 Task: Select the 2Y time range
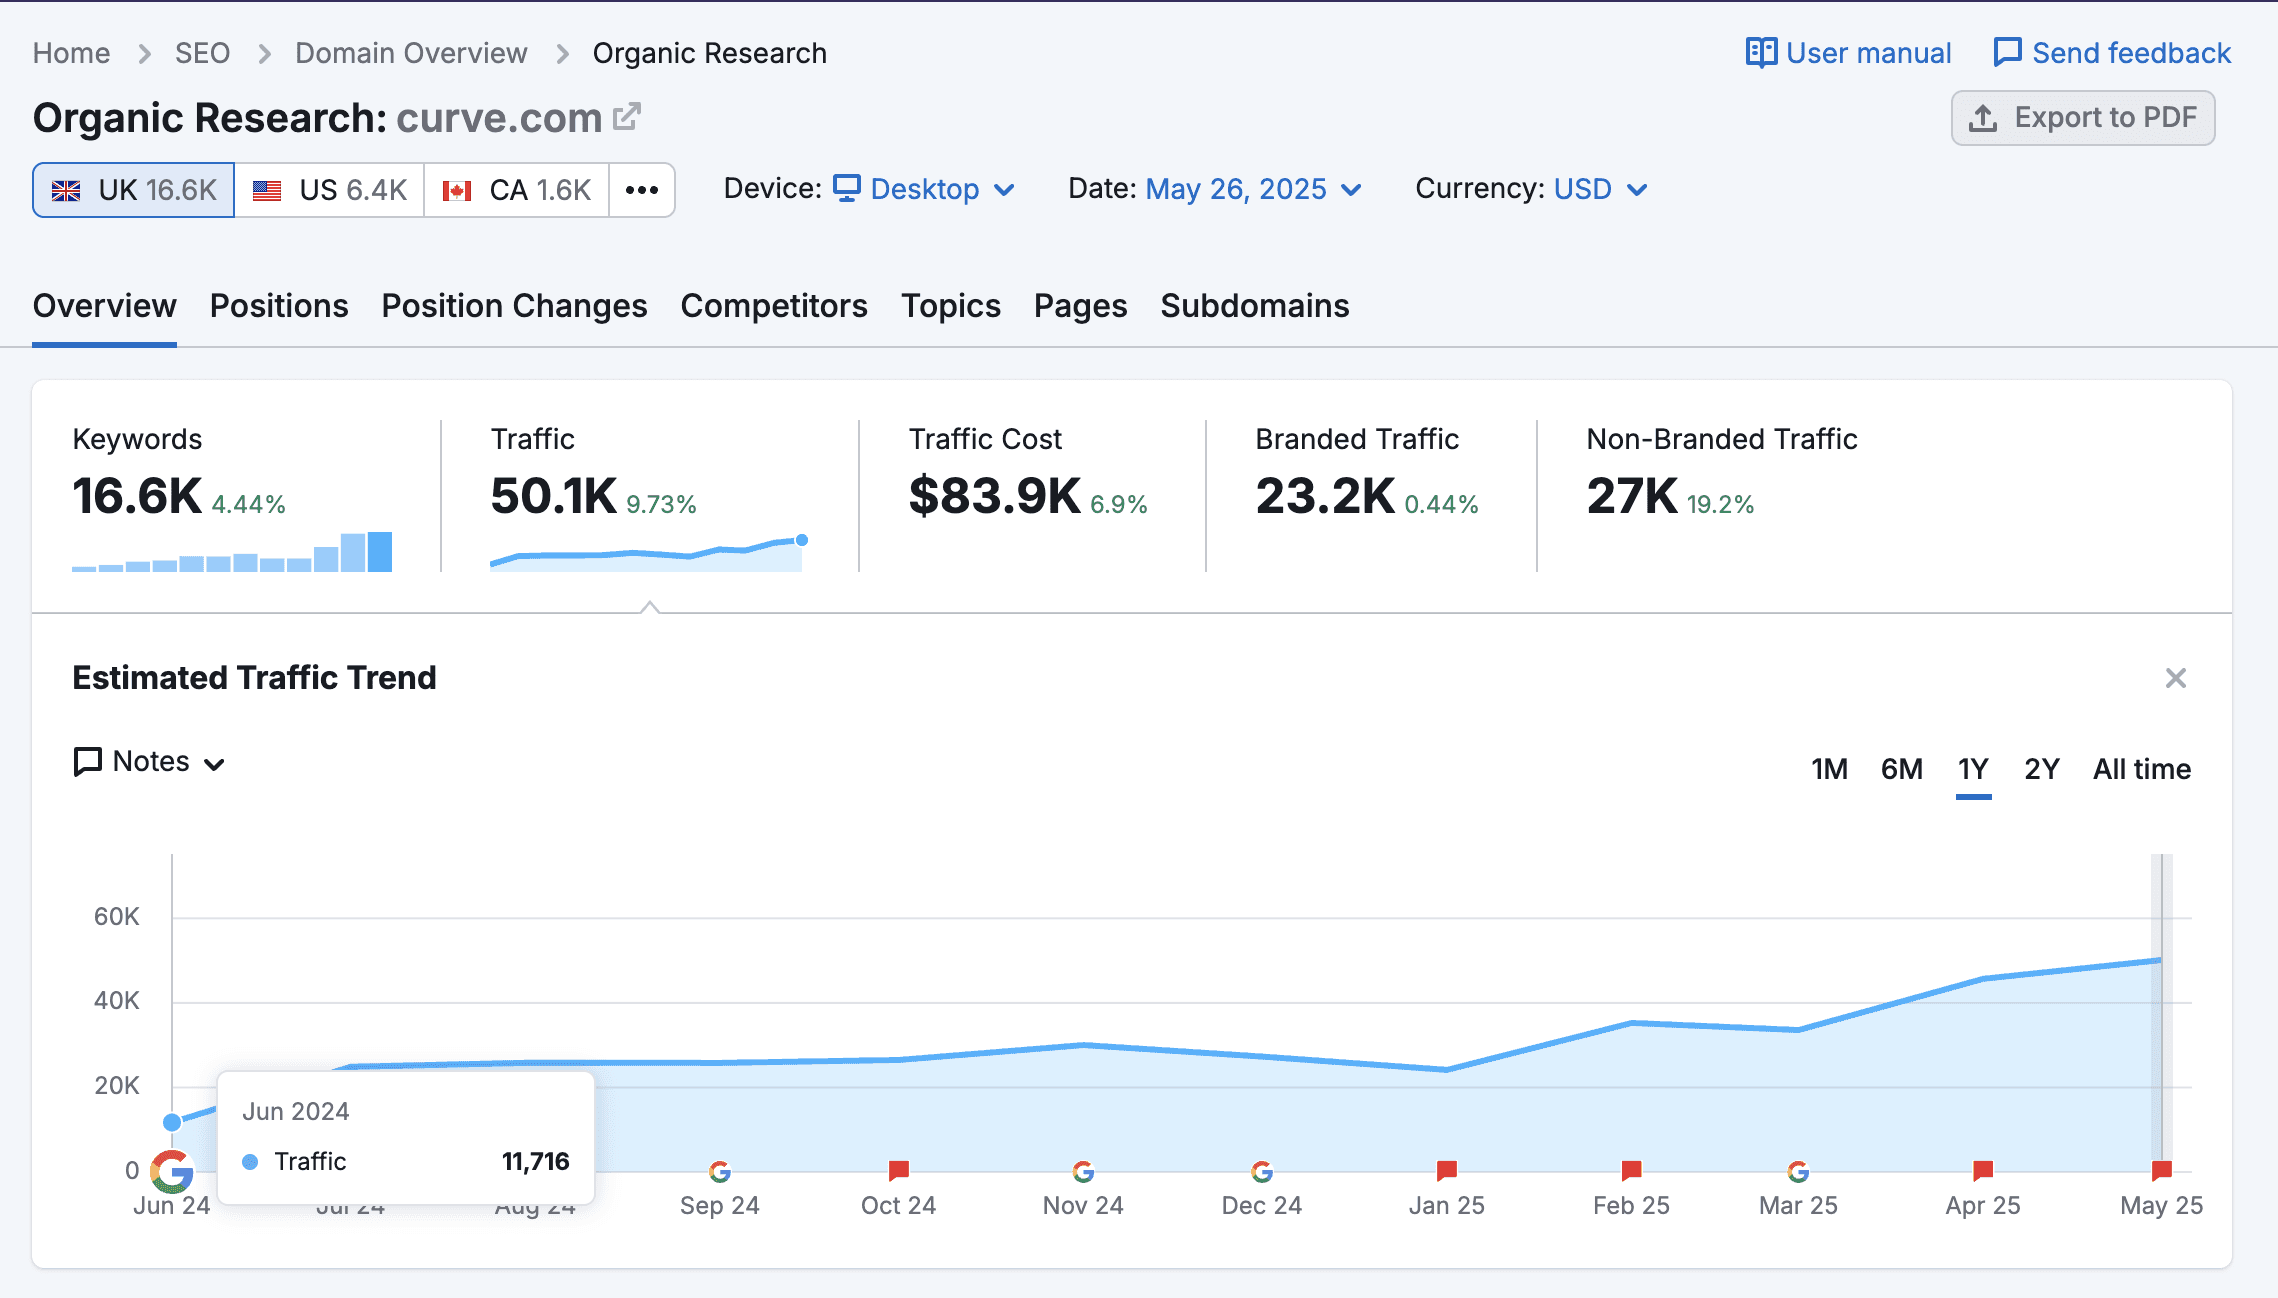pyautogui.click(x=2041, y=769)
